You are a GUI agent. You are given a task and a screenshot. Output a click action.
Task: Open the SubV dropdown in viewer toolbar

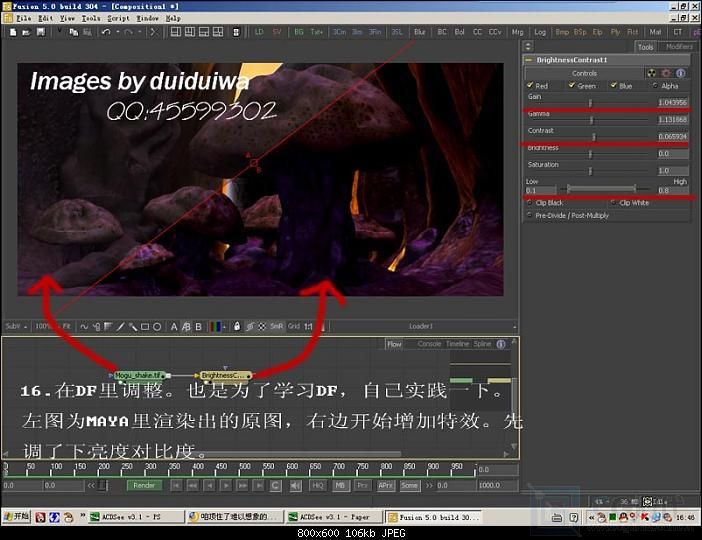coord(16,327)
